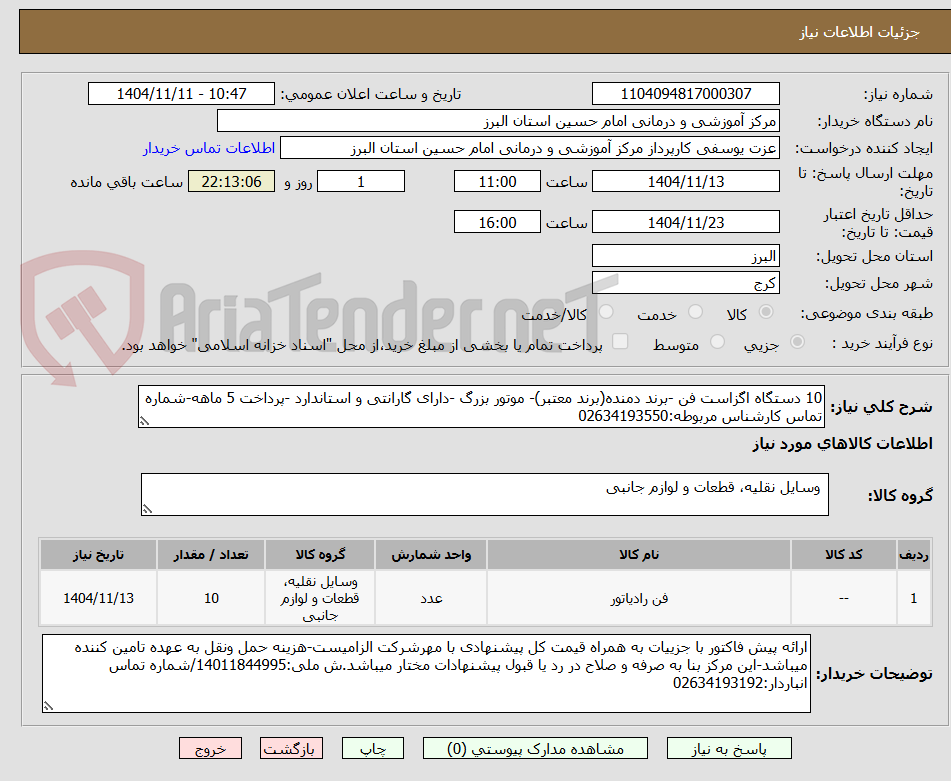Click the تعداد / مقدار column header
This screenshot has width=951, height=781.
tap(211, 555)
